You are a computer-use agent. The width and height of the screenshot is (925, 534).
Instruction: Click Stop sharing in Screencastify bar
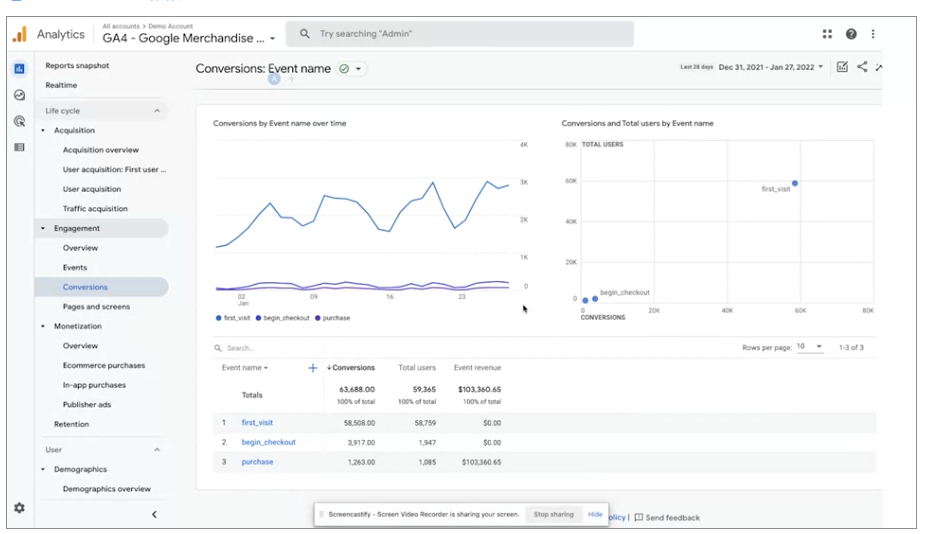(x=553, y=515)
